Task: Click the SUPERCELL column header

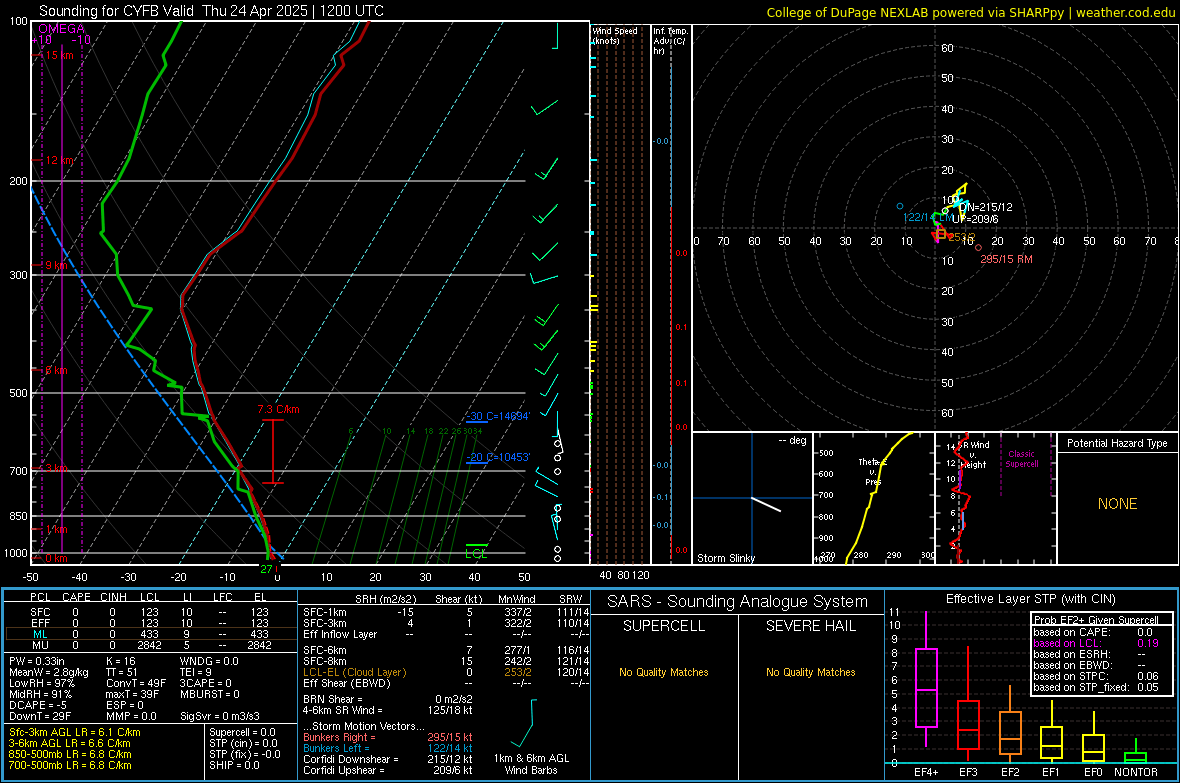Action: [x=664, y=626]
